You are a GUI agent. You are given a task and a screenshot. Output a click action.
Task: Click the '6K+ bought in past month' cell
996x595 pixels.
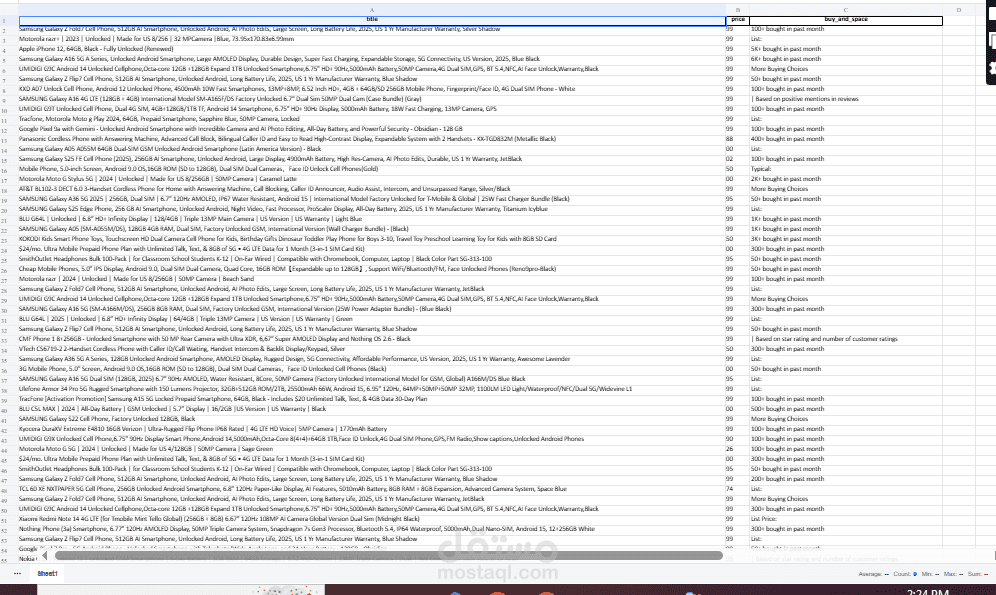click(x=845, y=59)
